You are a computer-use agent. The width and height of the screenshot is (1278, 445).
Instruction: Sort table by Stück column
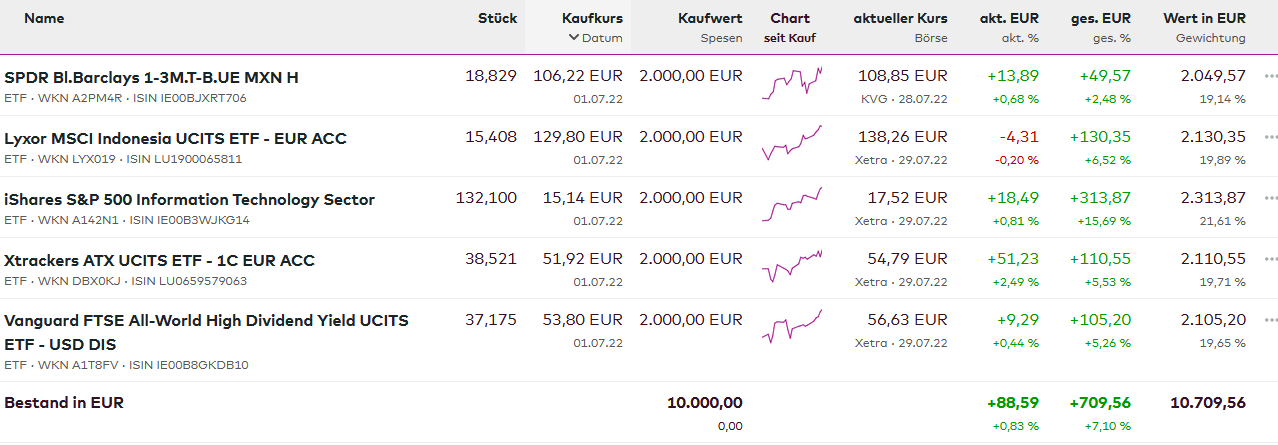click(x=497, y=18)
